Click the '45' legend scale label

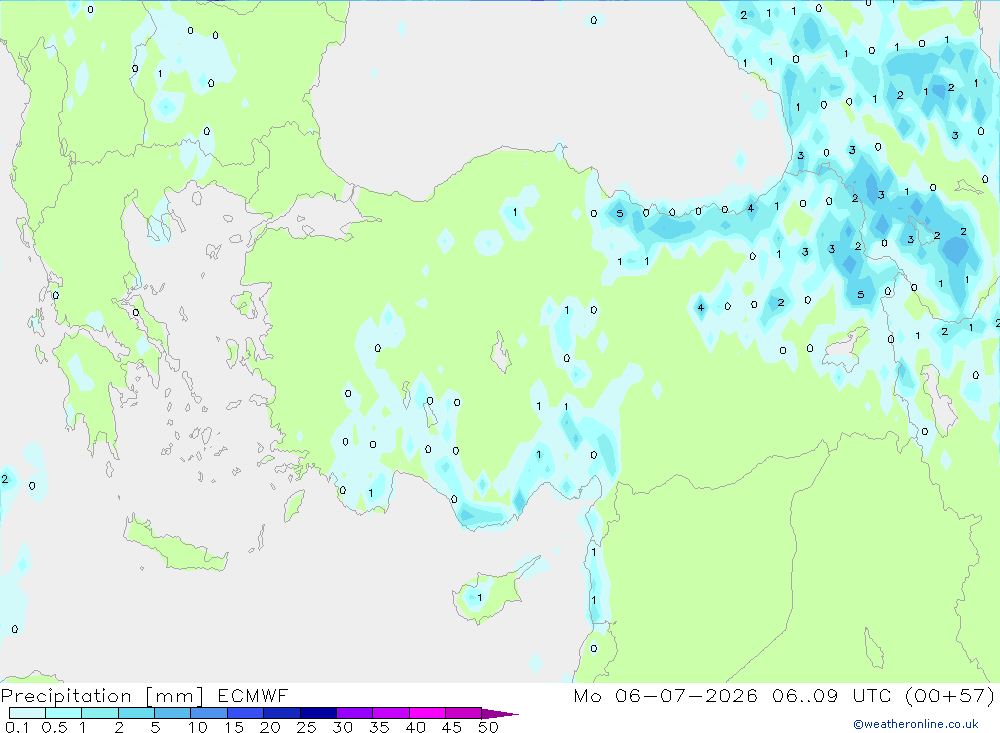point(452,727)
